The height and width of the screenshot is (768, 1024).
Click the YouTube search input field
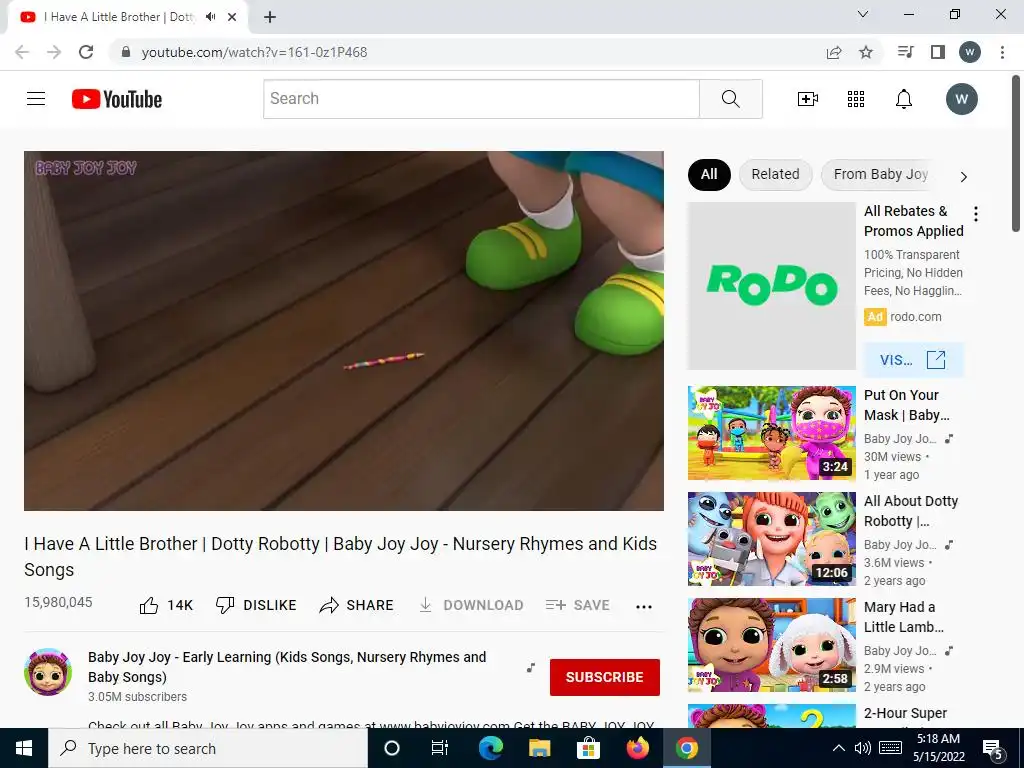(x=481, y=99)
